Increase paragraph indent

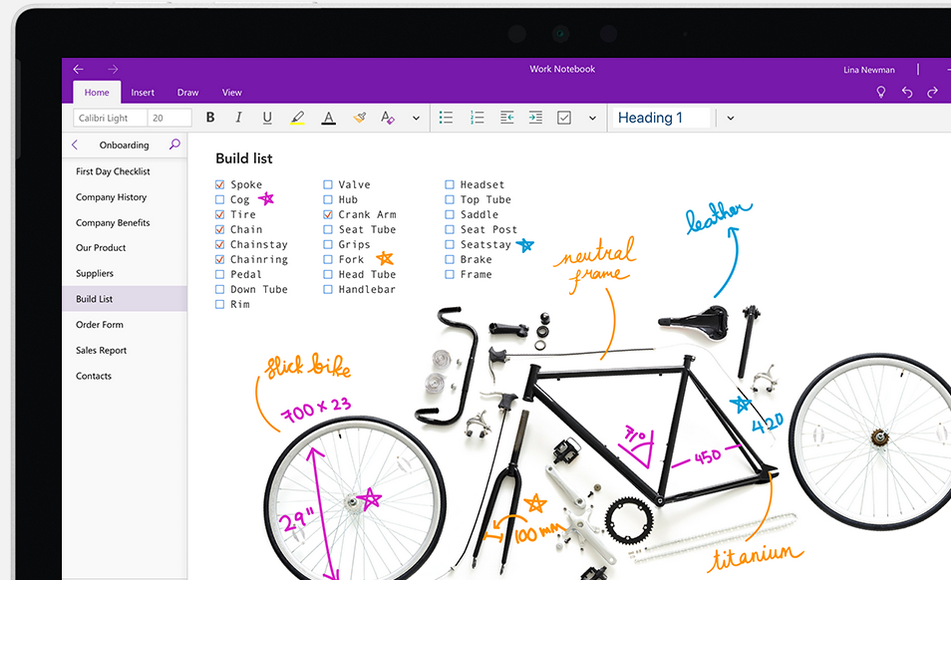click(535, 118)
